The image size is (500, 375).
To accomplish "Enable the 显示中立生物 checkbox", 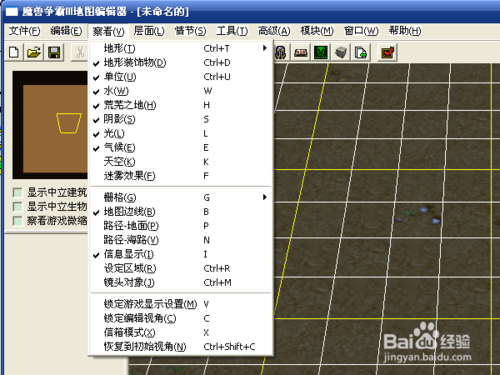I will click(x=17, y=207).
